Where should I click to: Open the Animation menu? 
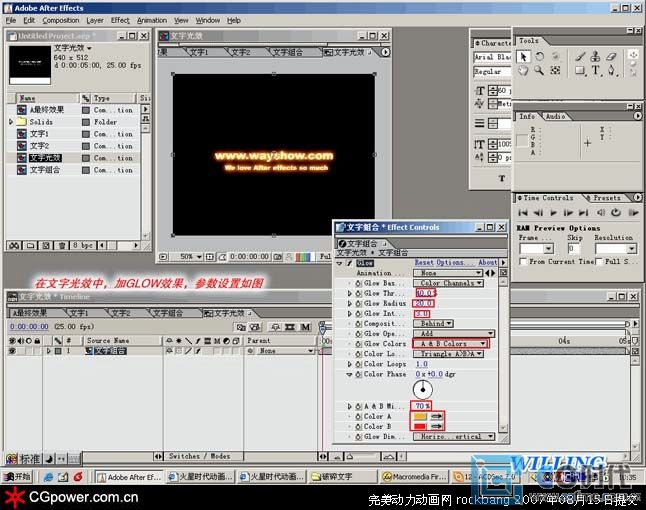click(152, 21)
